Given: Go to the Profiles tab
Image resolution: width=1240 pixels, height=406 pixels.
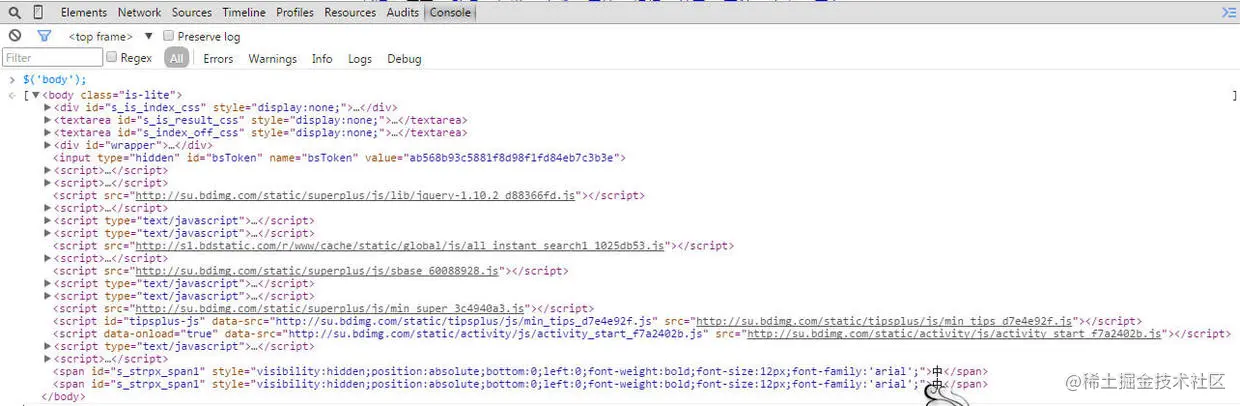Looking at the screenshot, I should pos(295,13).
